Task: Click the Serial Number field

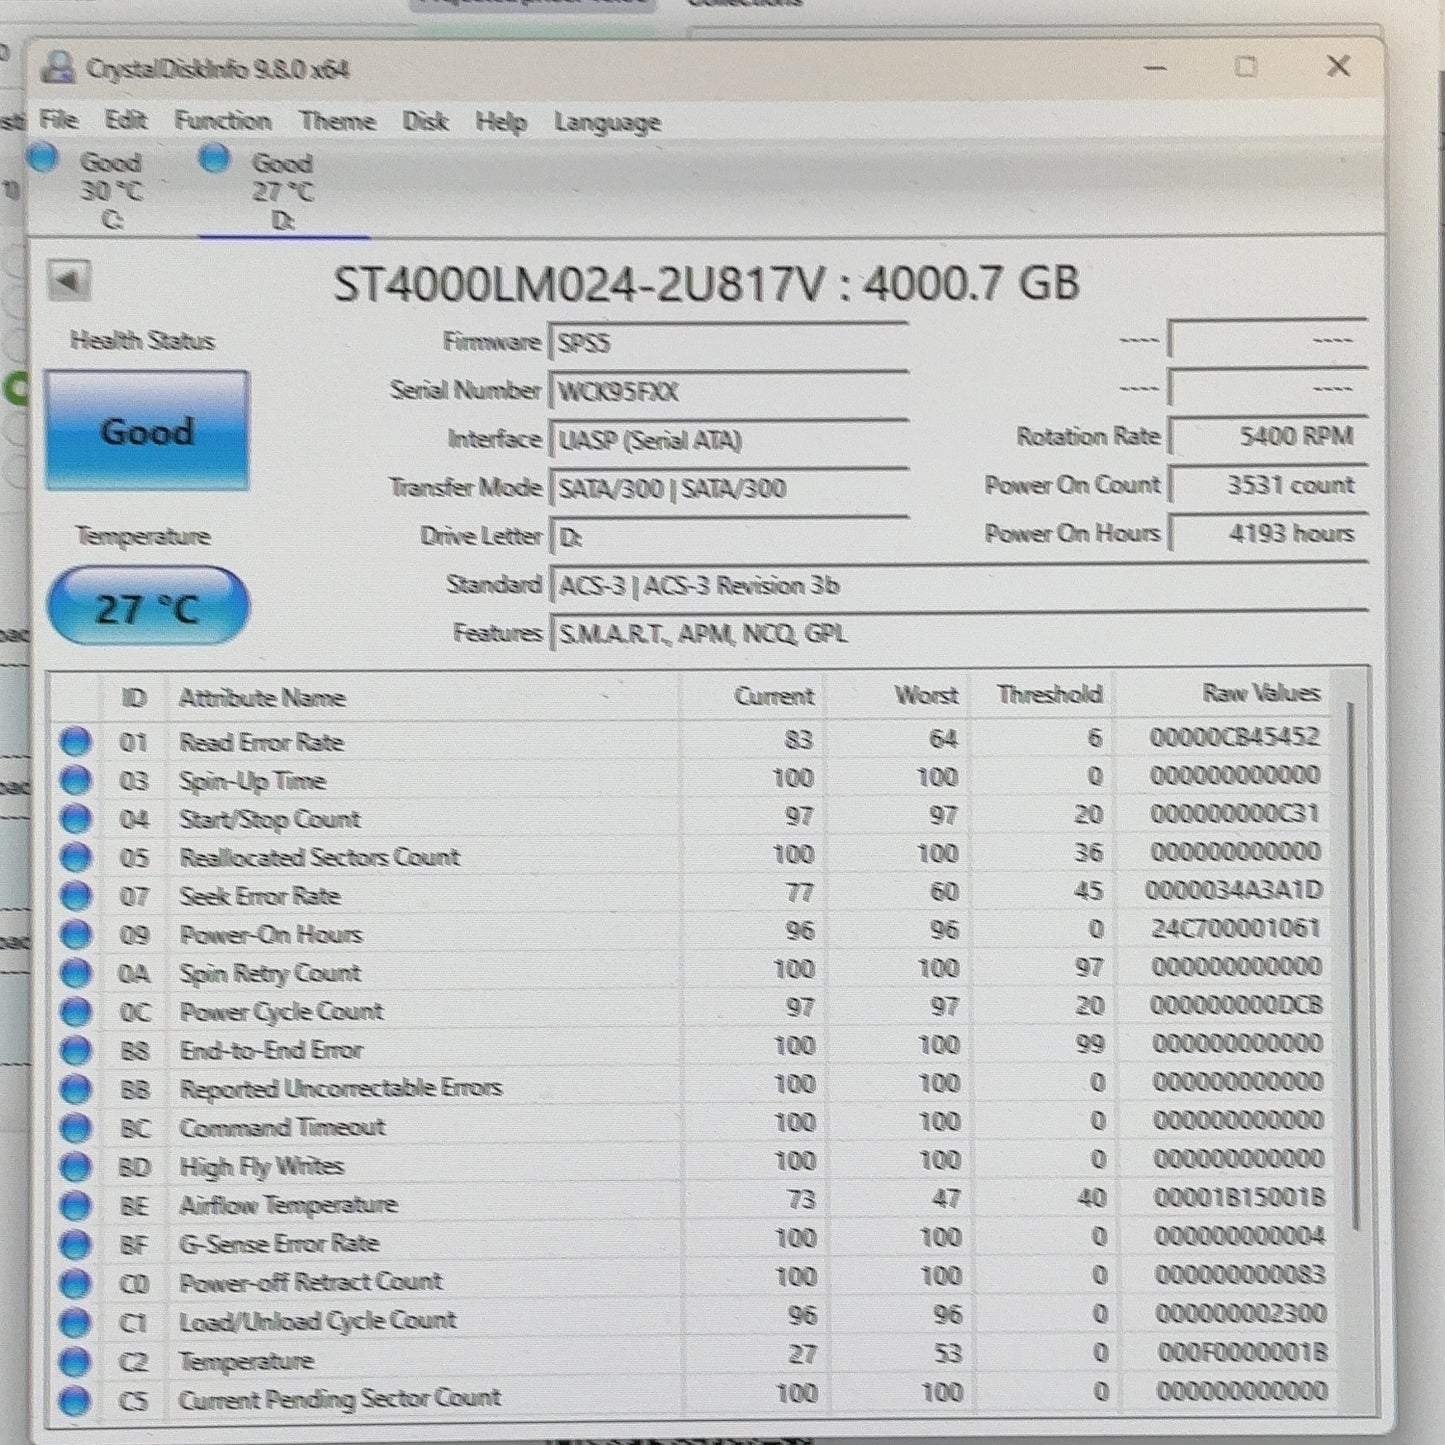Action: 728,390
